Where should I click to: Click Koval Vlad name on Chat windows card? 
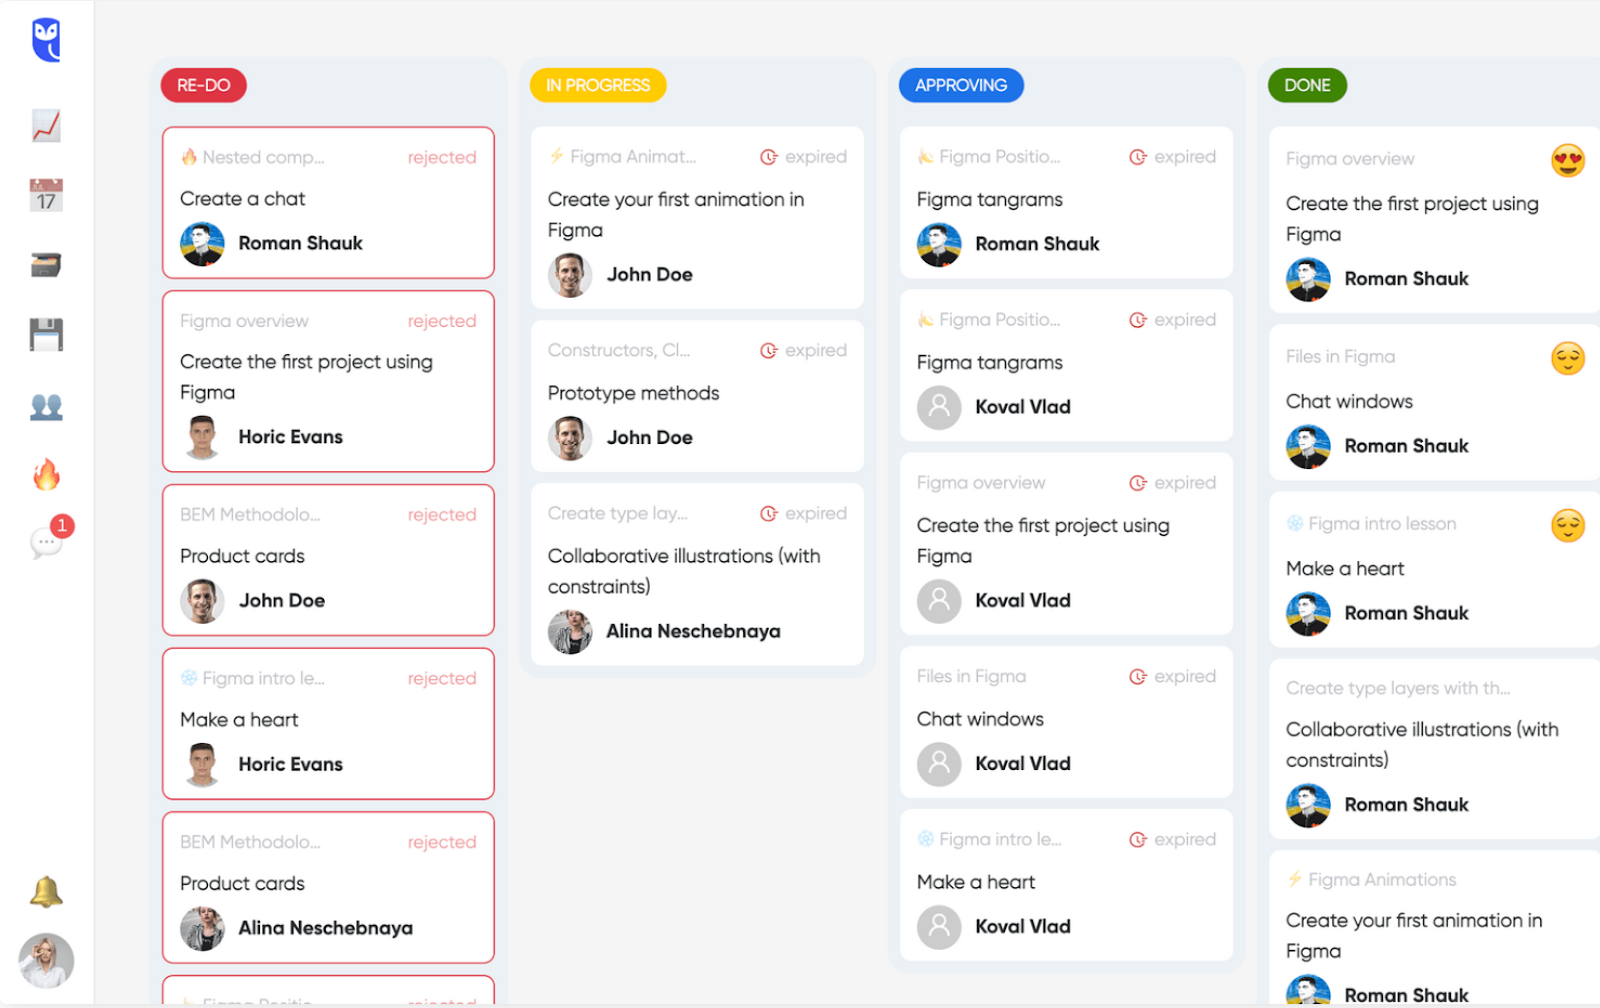click(x=1023, y=764)
